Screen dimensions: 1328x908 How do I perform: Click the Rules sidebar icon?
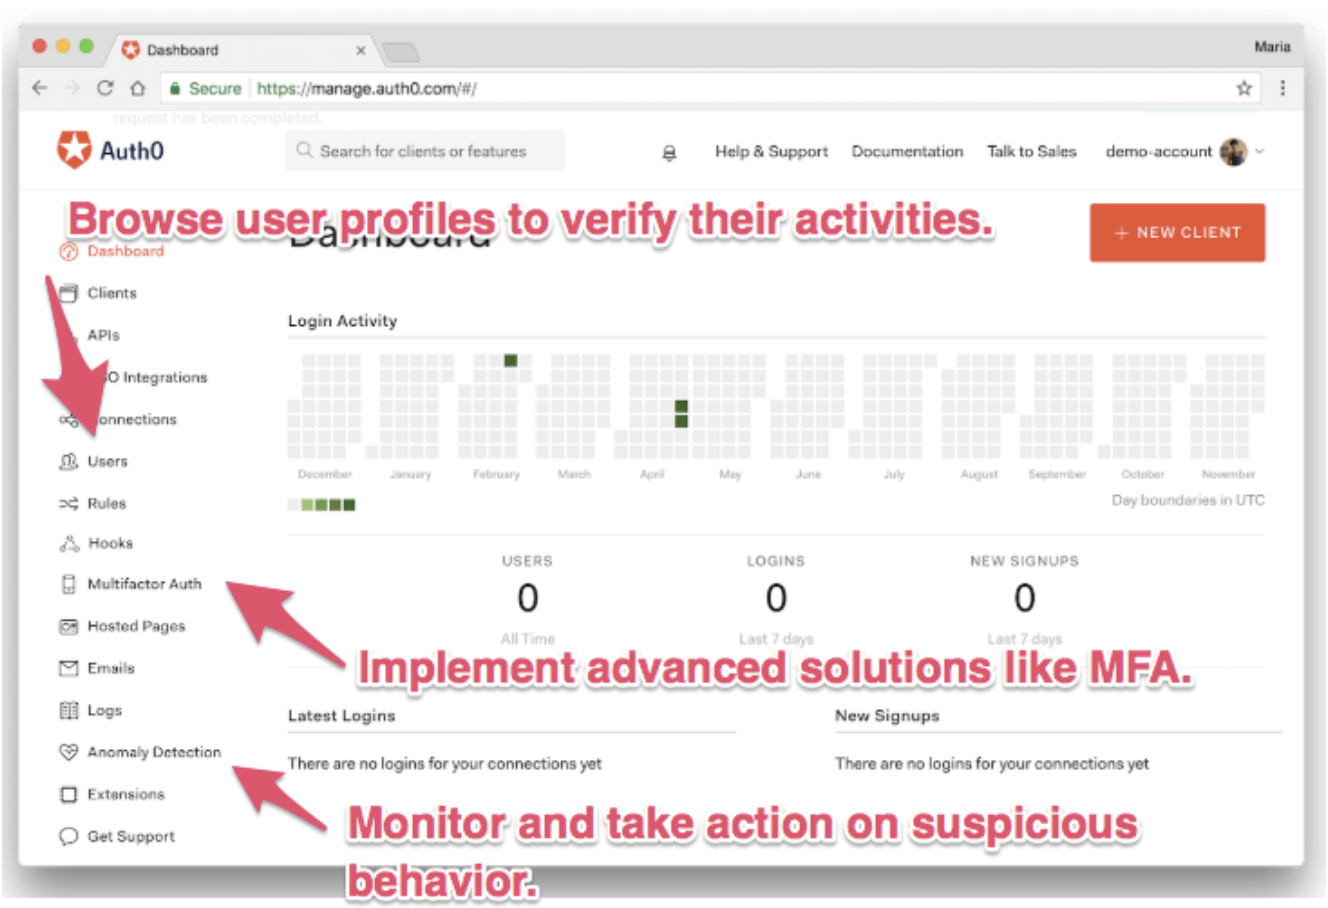tap(68, 503)
